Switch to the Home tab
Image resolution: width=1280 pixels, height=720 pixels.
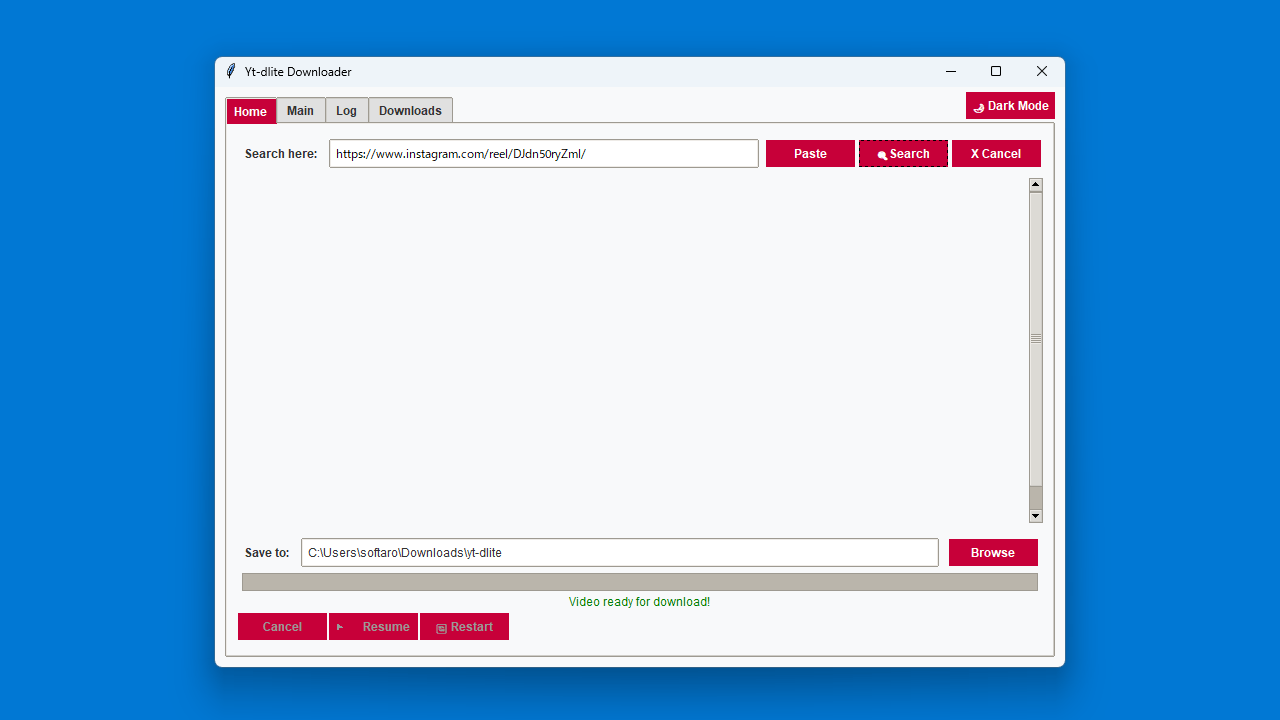point(250,111)
